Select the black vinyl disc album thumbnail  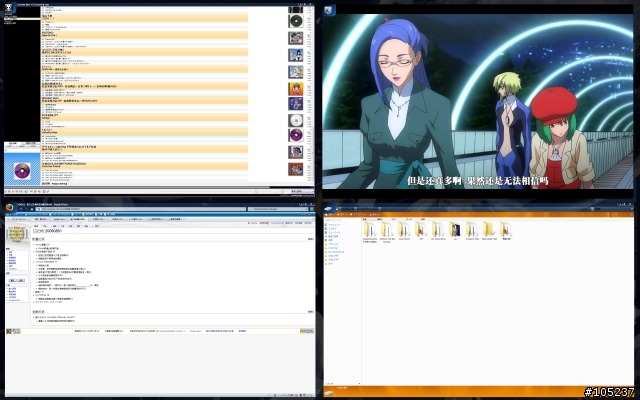coord(296,21)
